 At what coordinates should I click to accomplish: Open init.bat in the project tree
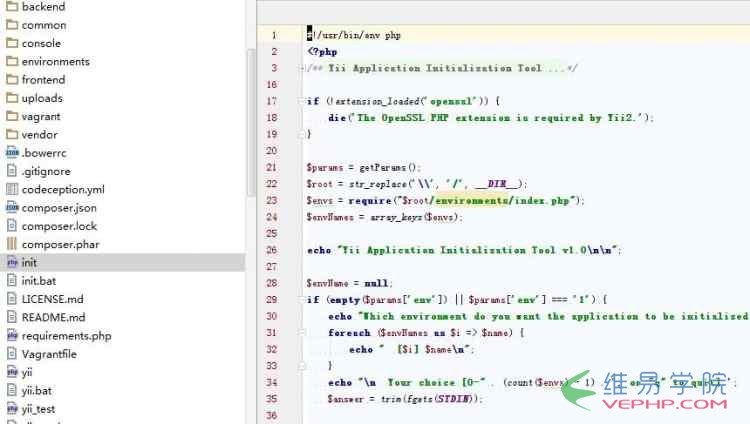point(39,280)
